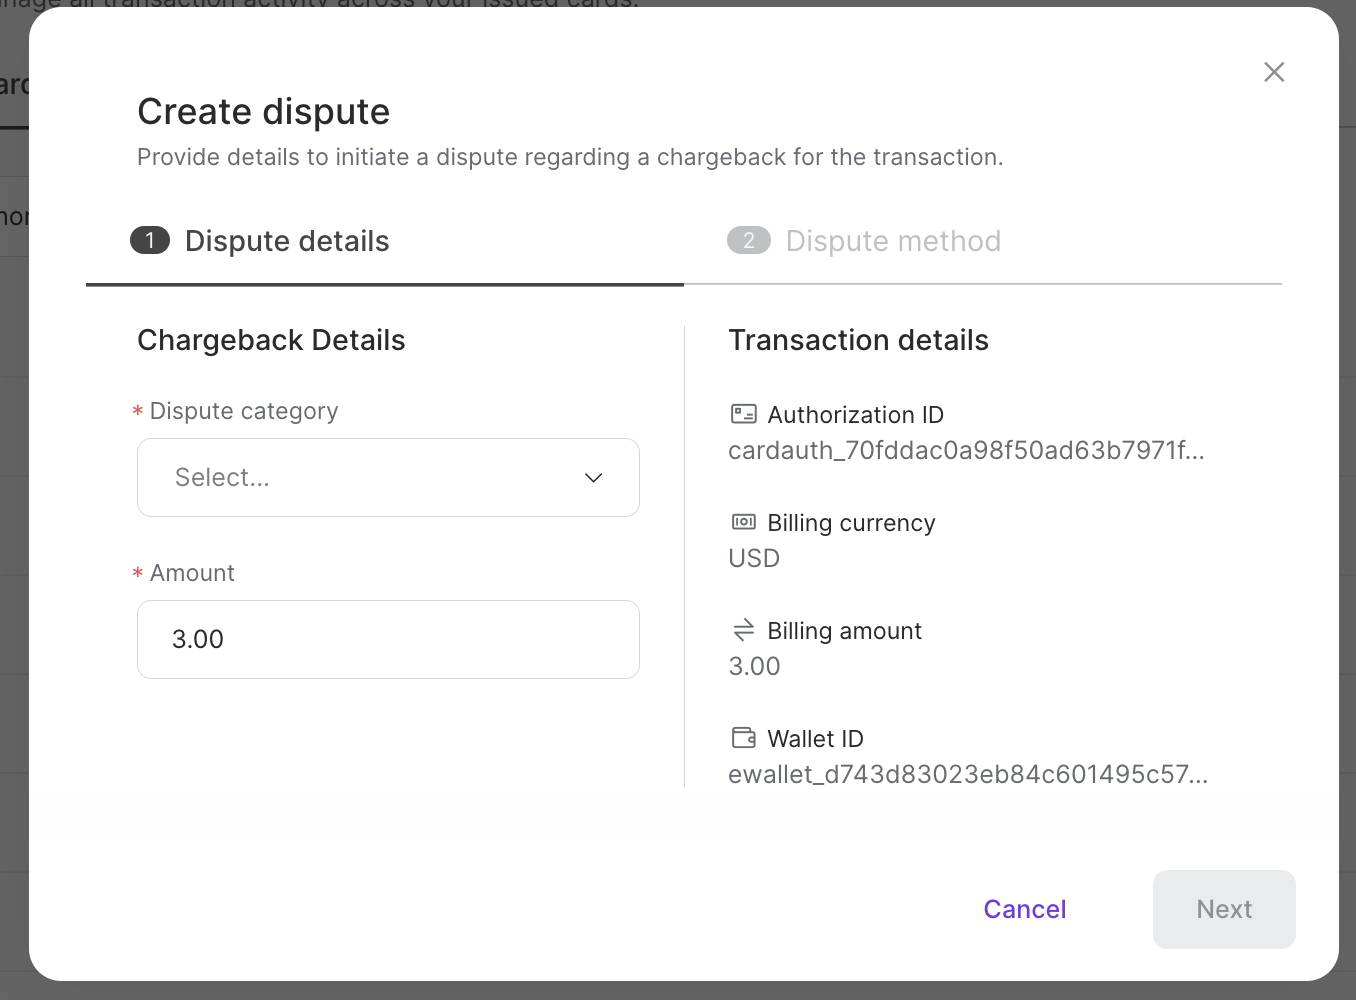Click inside the Amount input field

pos(388,639)
